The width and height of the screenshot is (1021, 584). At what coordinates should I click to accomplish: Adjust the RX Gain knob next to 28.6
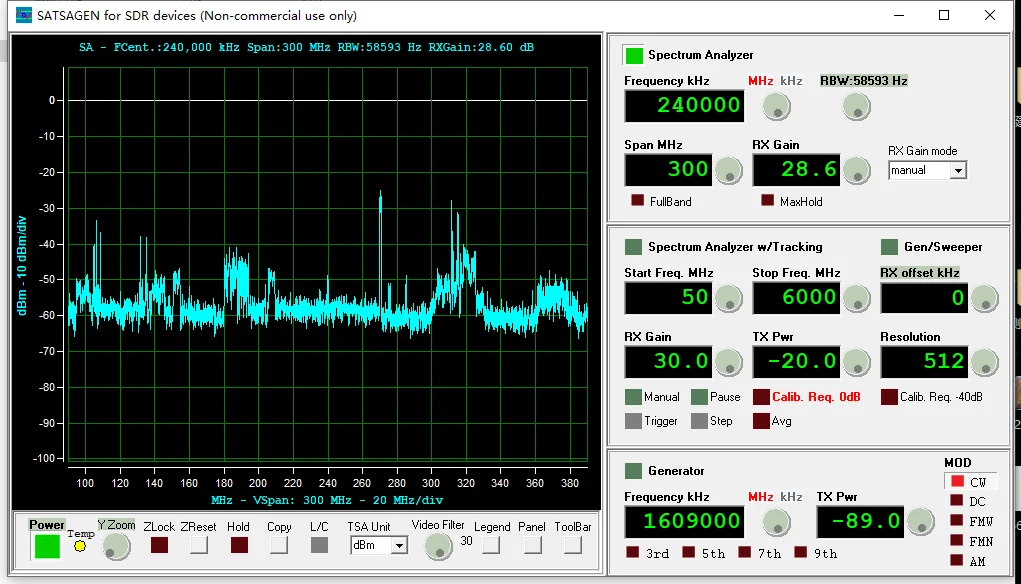(857, 170)
